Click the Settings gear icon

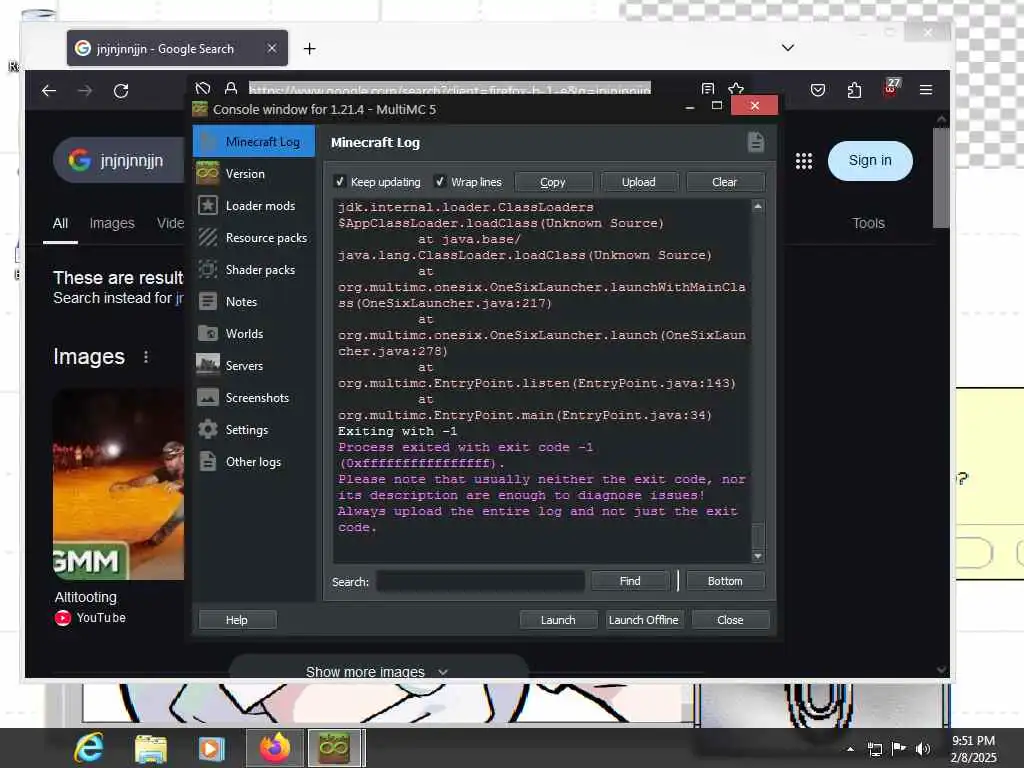(x=208, y=429)
